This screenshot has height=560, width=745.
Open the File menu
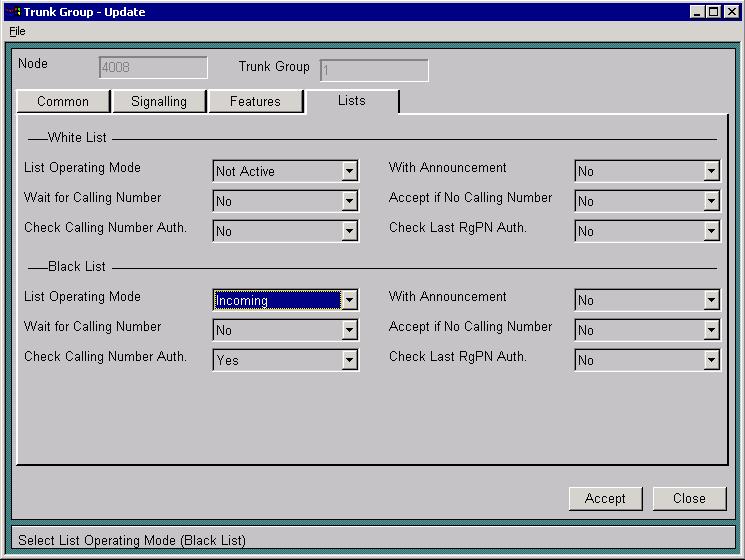click(17, 31)
